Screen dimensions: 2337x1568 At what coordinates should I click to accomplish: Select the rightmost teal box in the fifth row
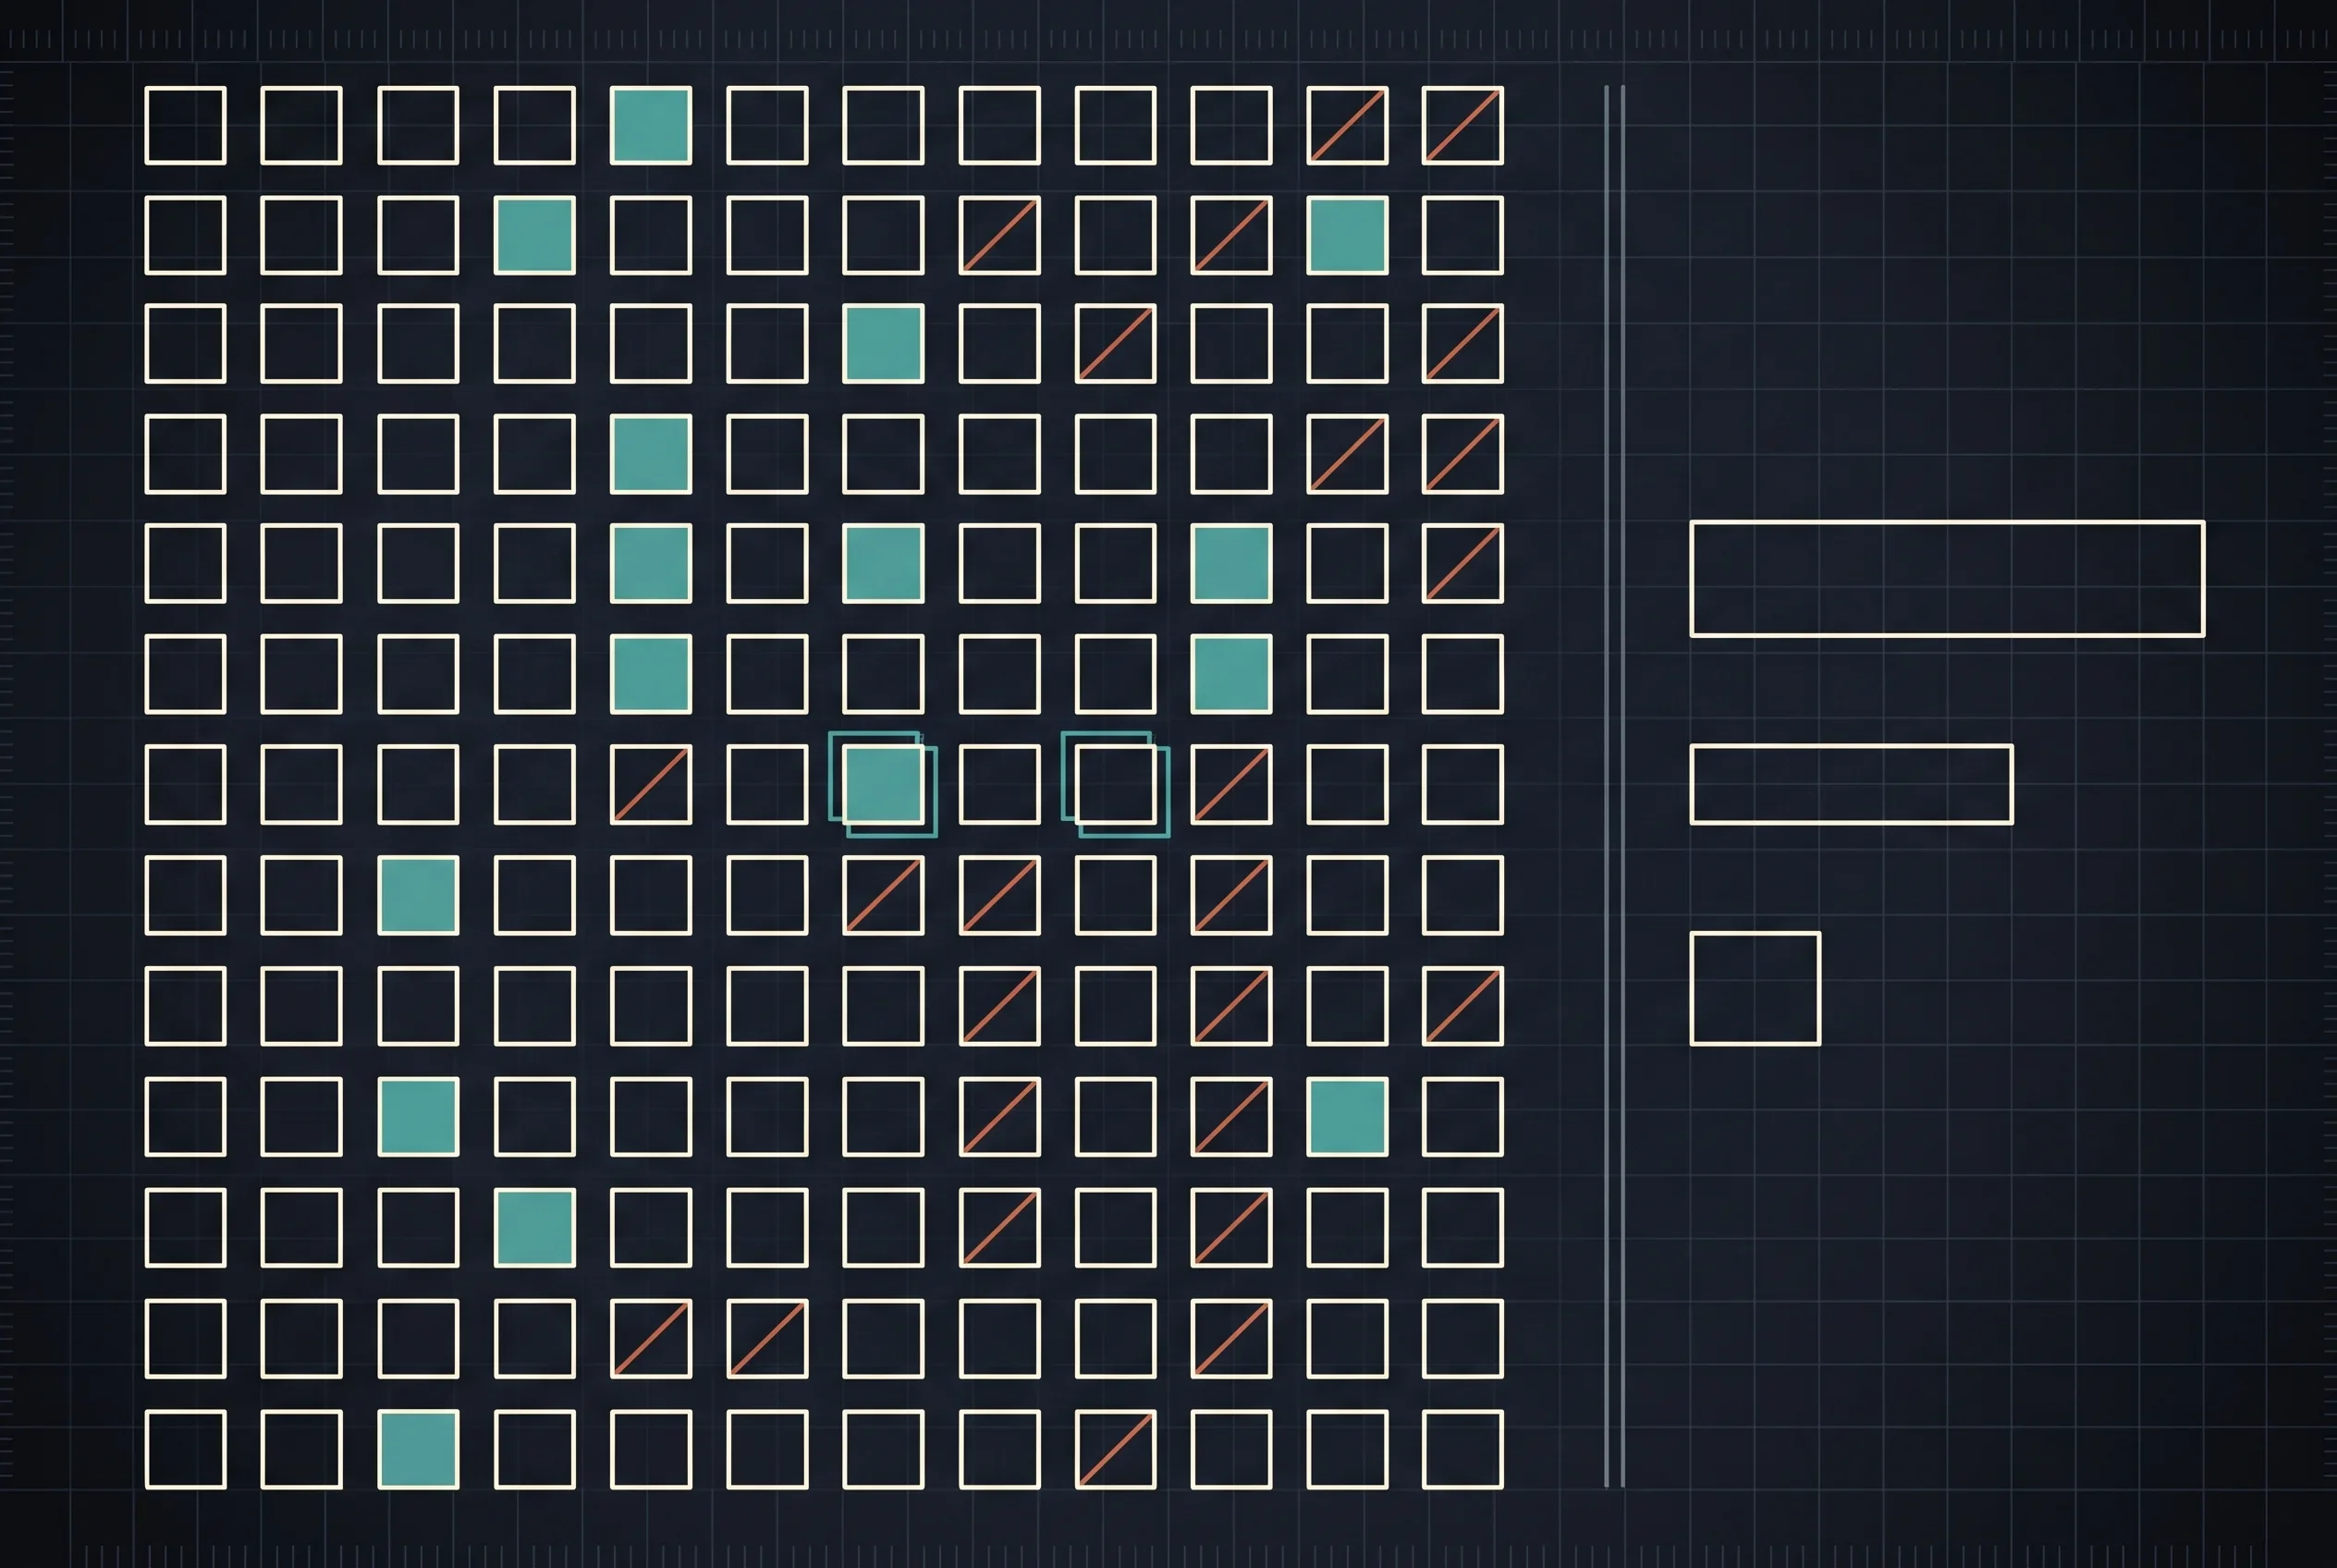click(x=1231, y=563)
